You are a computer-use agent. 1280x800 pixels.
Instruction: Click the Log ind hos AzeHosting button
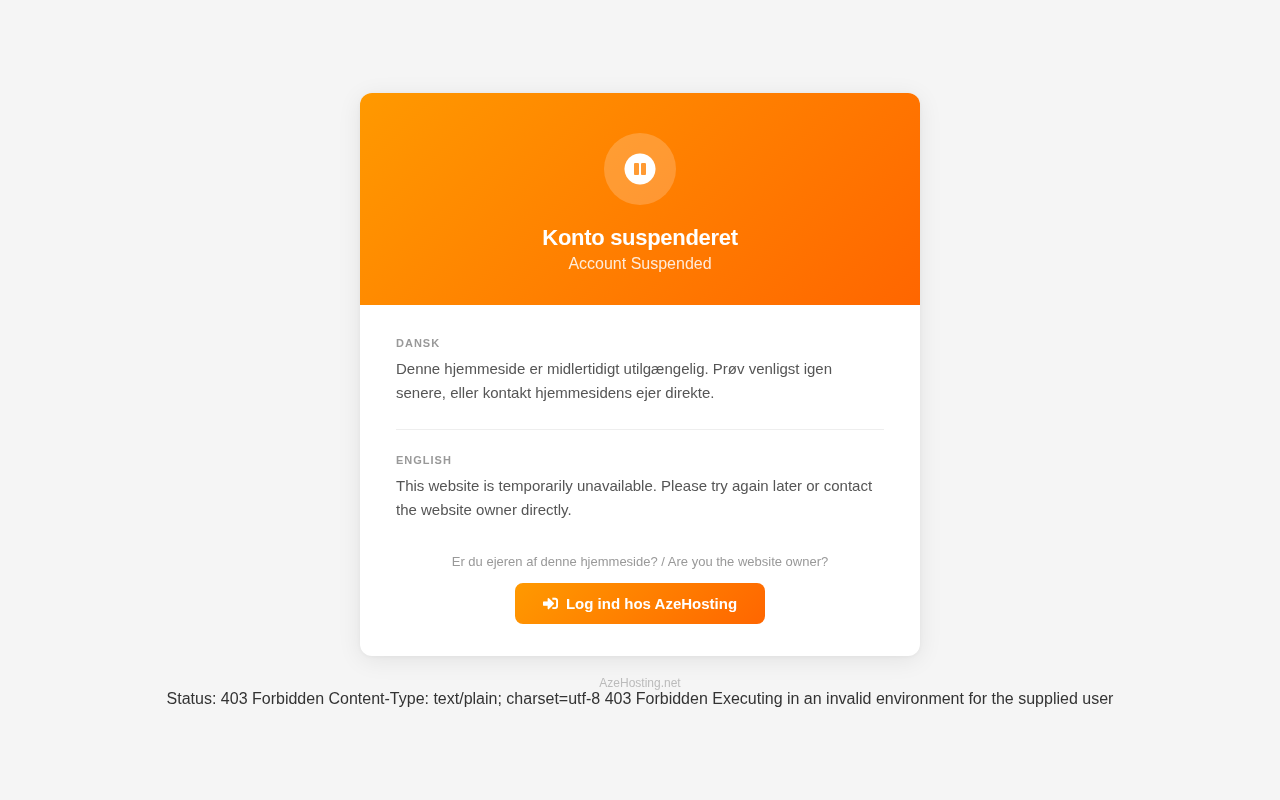point(640,604)
